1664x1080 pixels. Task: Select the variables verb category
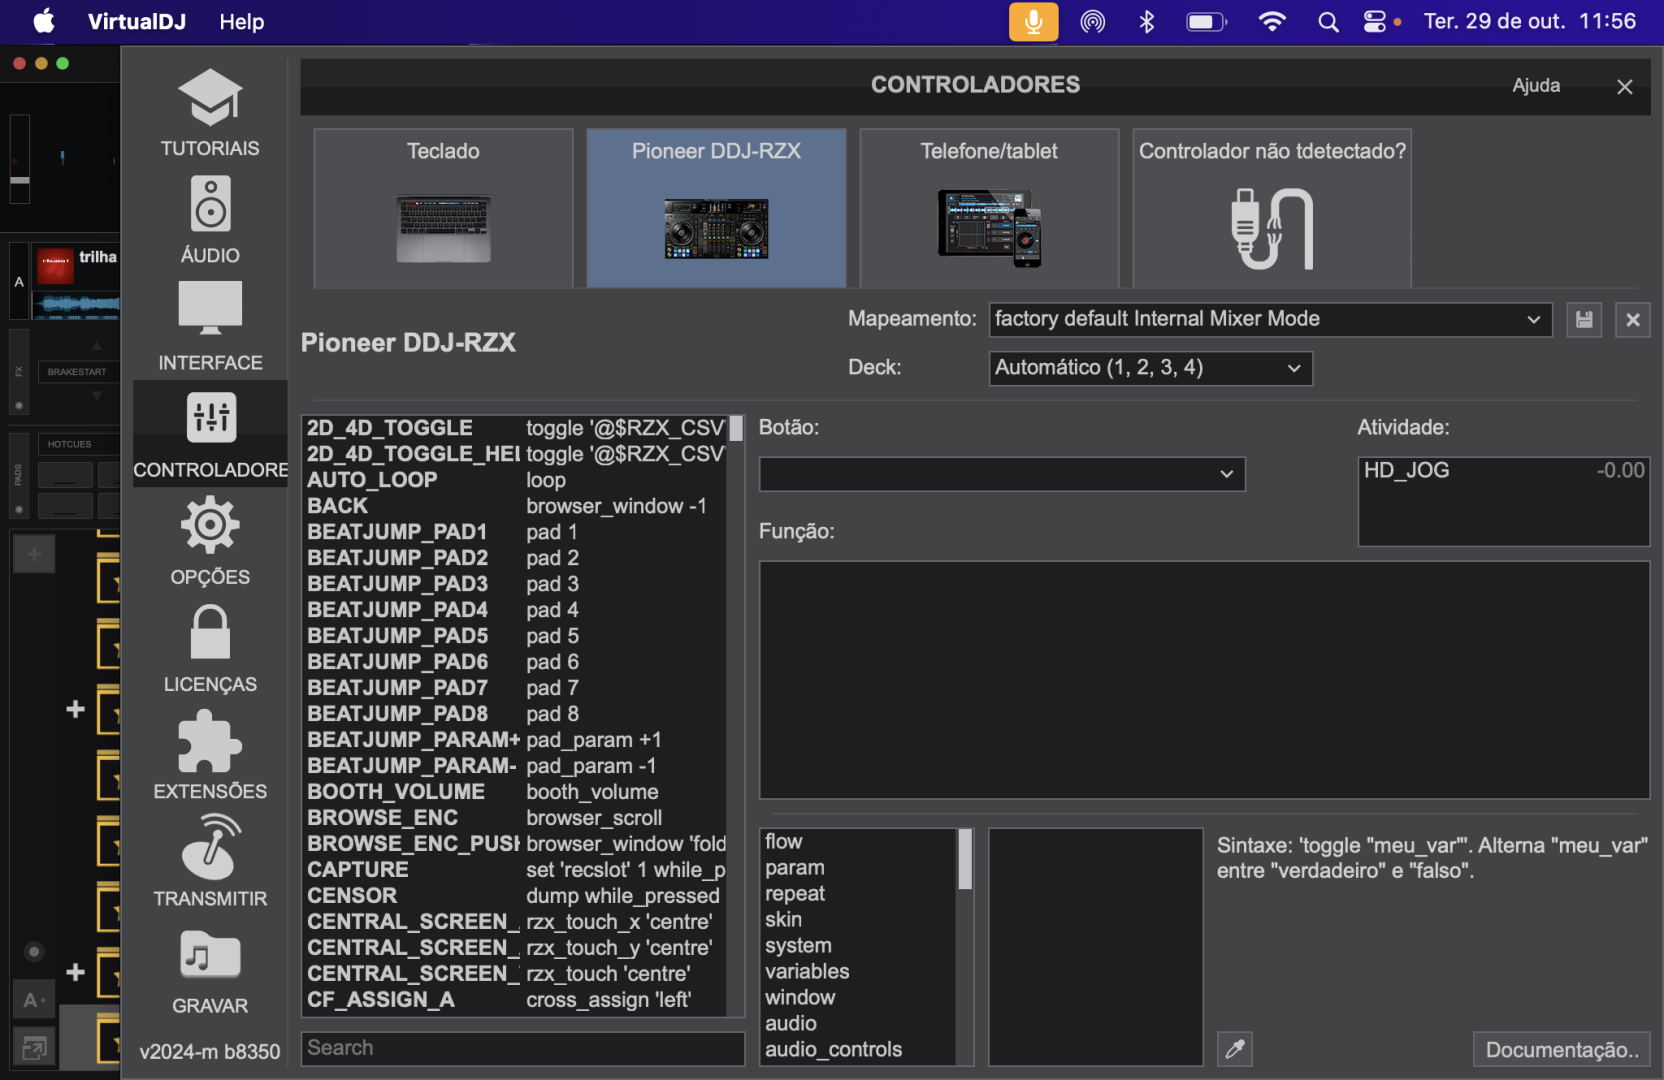(858, 972)
